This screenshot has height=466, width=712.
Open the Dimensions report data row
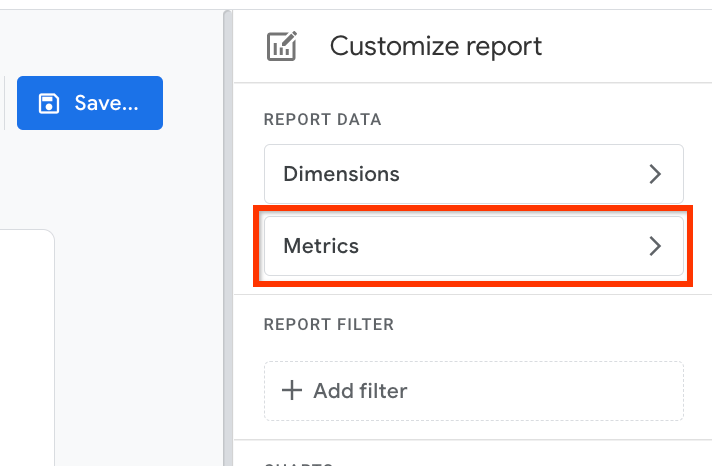click(x=474, y=174)
